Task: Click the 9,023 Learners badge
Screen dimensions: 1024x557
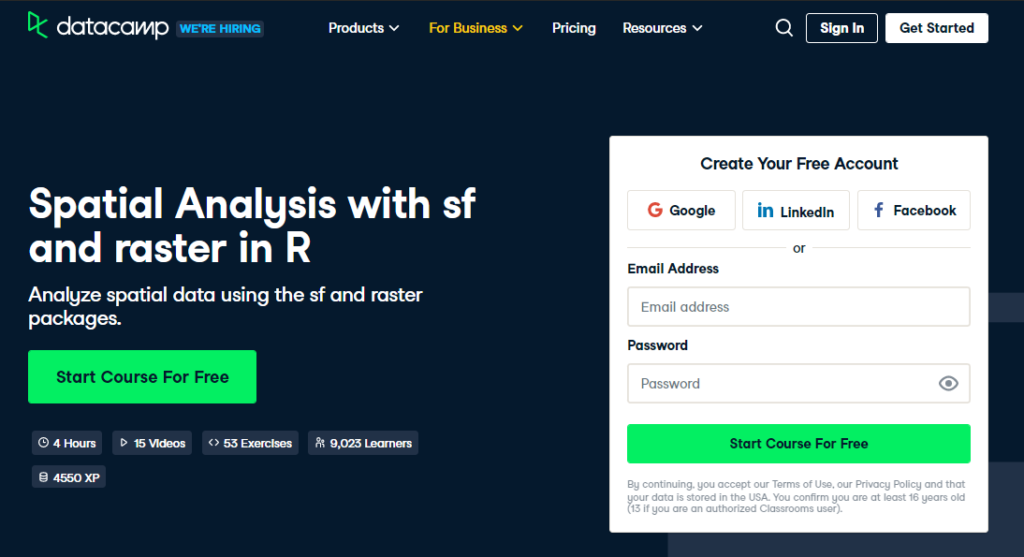Action: click(x=363, y=443)
